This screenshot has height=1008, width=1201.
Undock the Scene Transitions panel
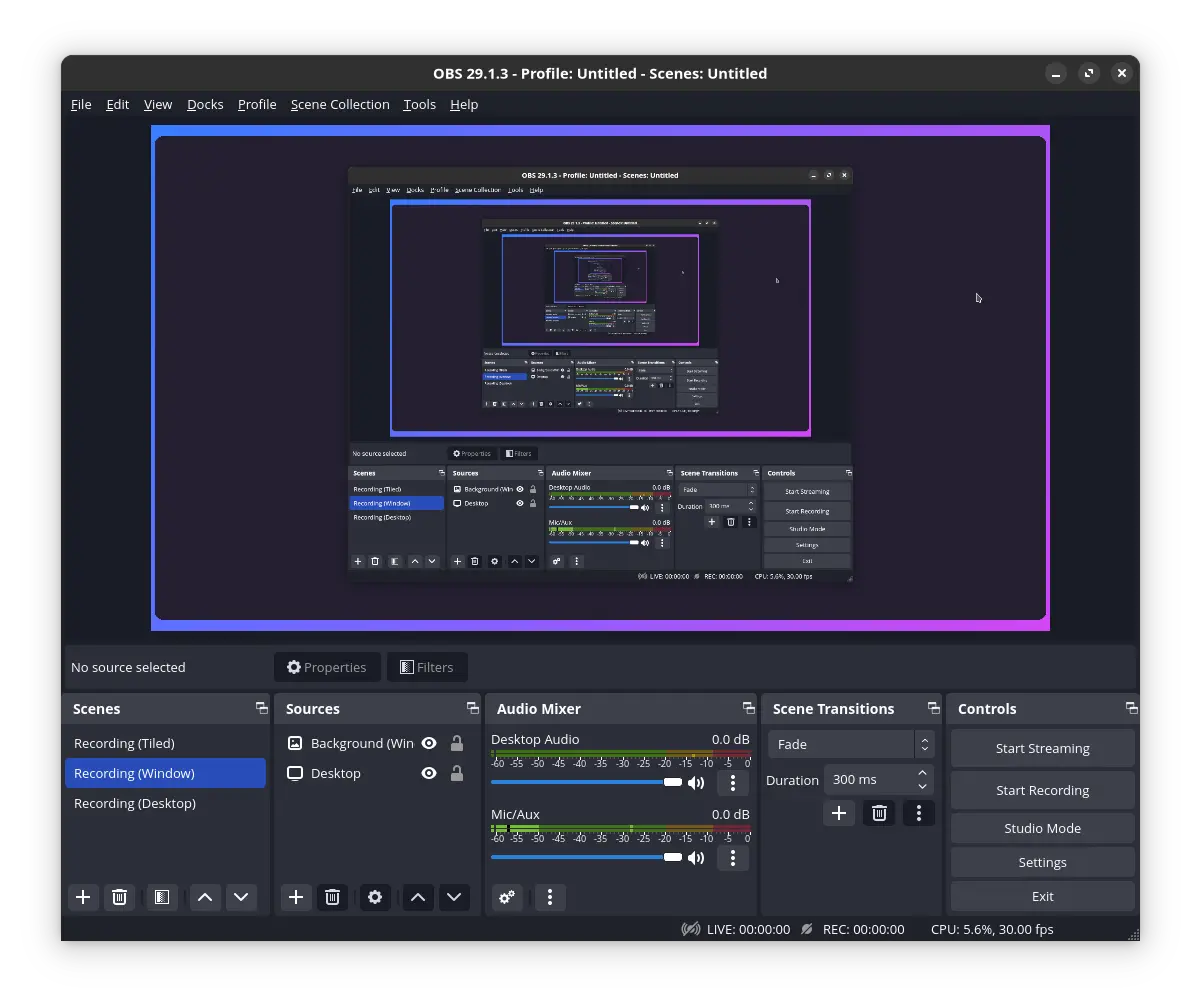point(934,708)
